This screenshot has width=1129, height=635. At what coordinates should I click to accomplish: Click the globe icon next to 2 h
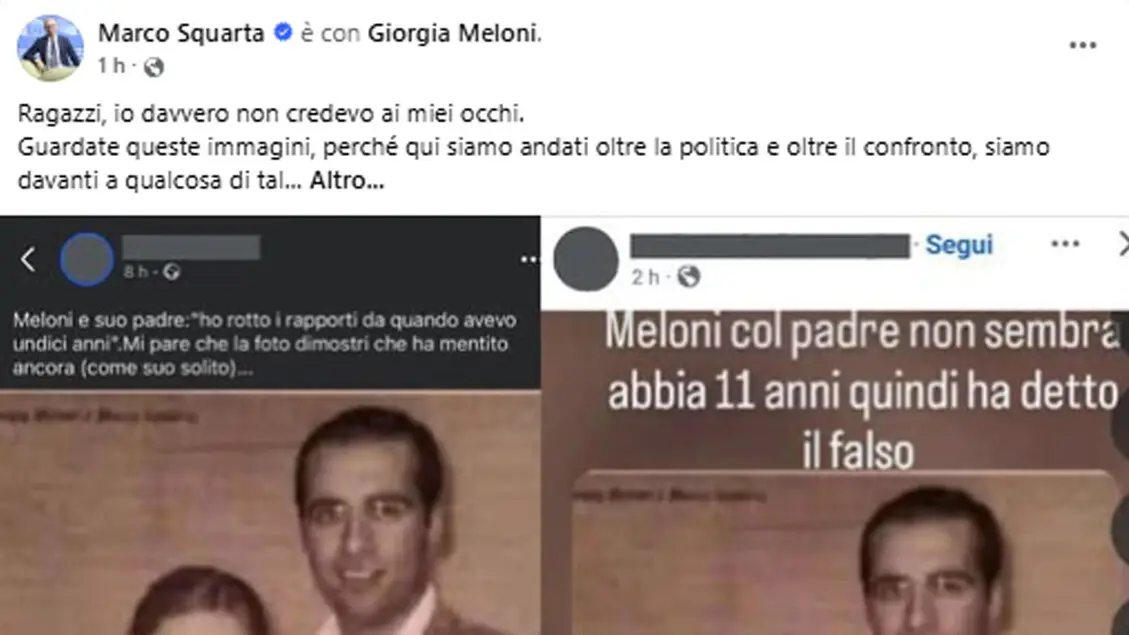(x=688, y=276)
